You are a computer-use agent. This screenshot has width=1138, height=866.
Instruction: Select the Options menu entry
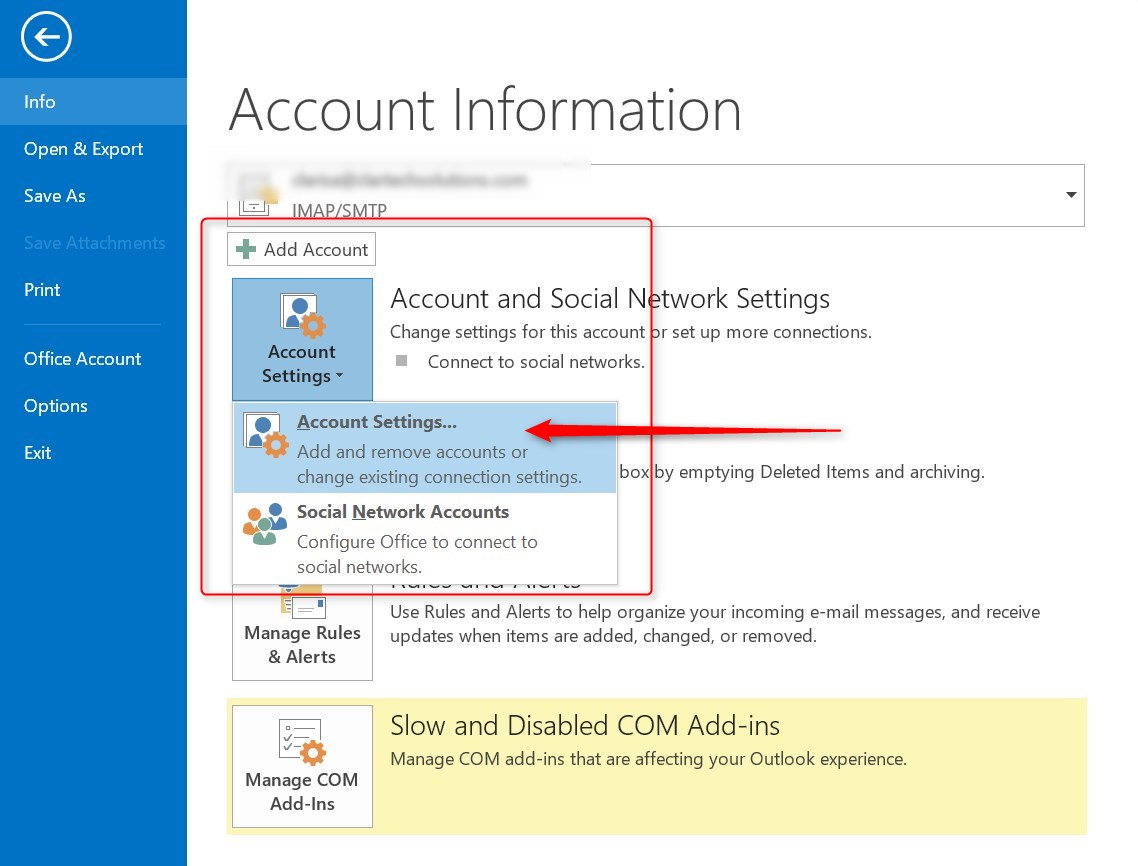point(55,406)
